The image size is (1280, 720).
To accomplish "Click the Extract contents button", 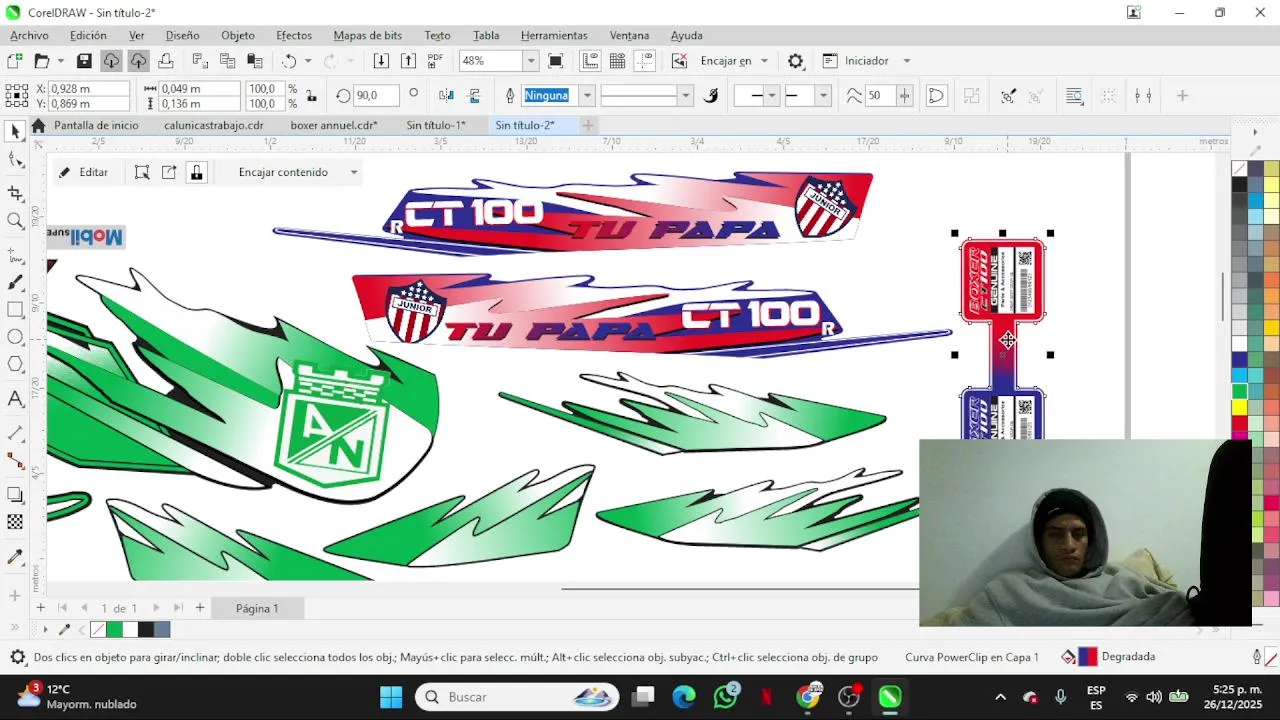I will 169,172.
